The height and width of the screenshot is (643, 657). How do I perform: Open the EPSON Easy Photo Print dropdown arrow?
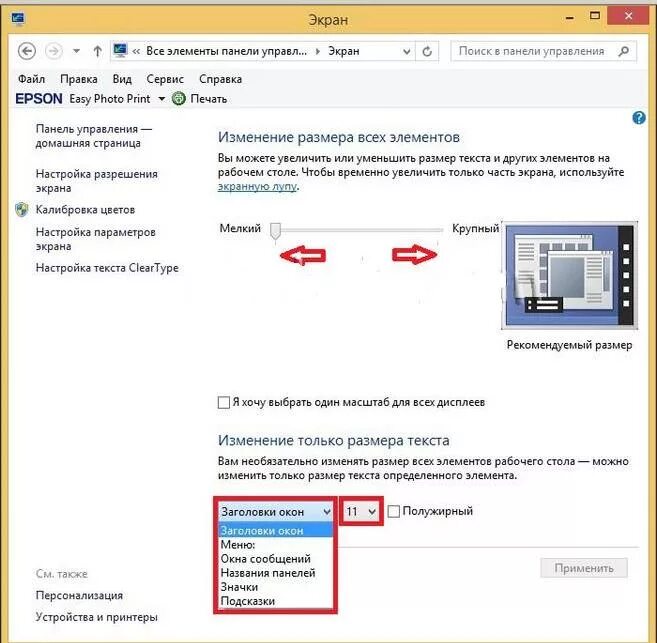162,99
